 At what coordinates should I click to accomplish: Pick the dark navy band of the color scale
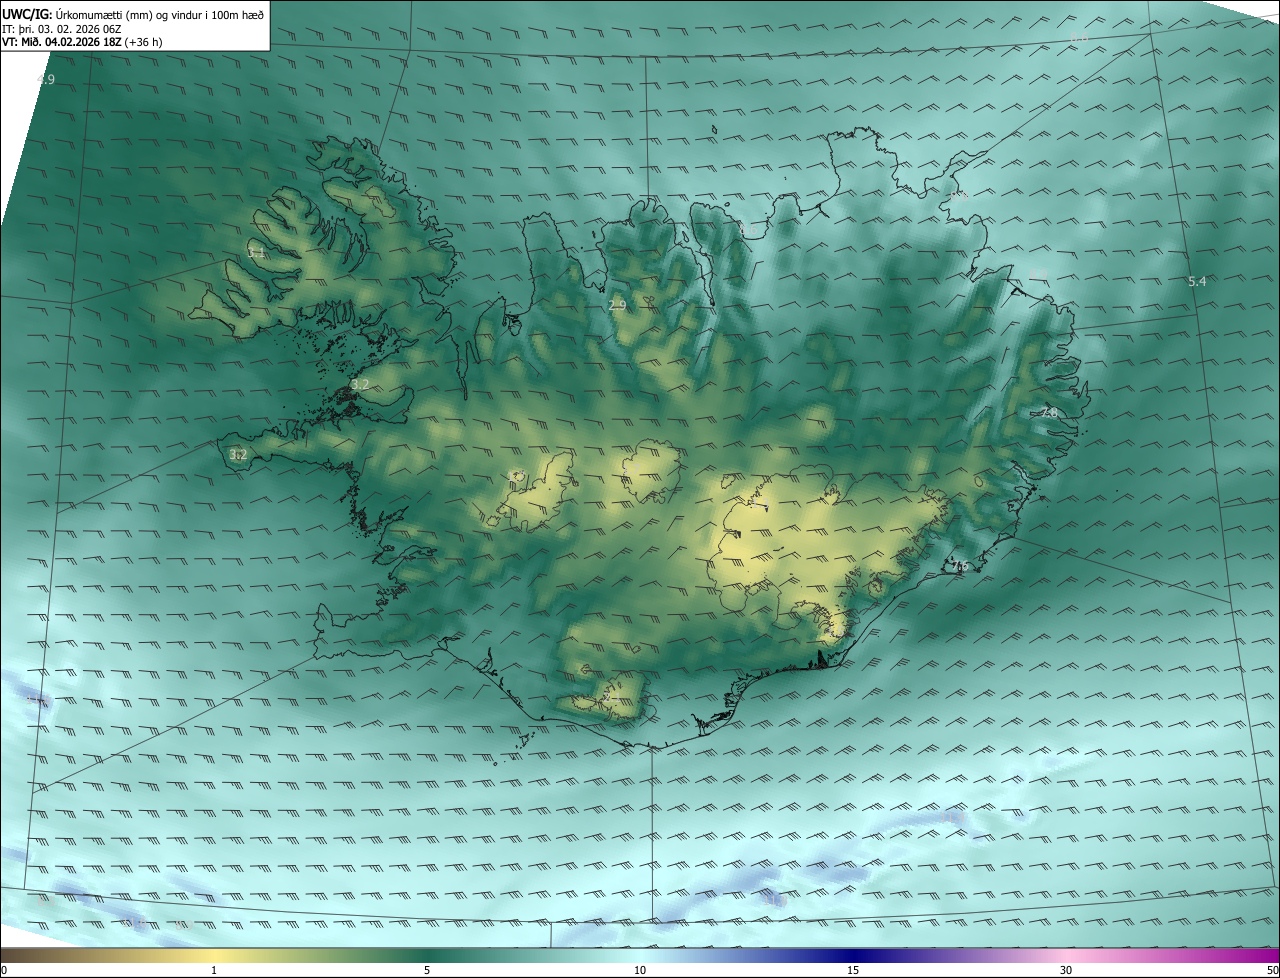853,956
